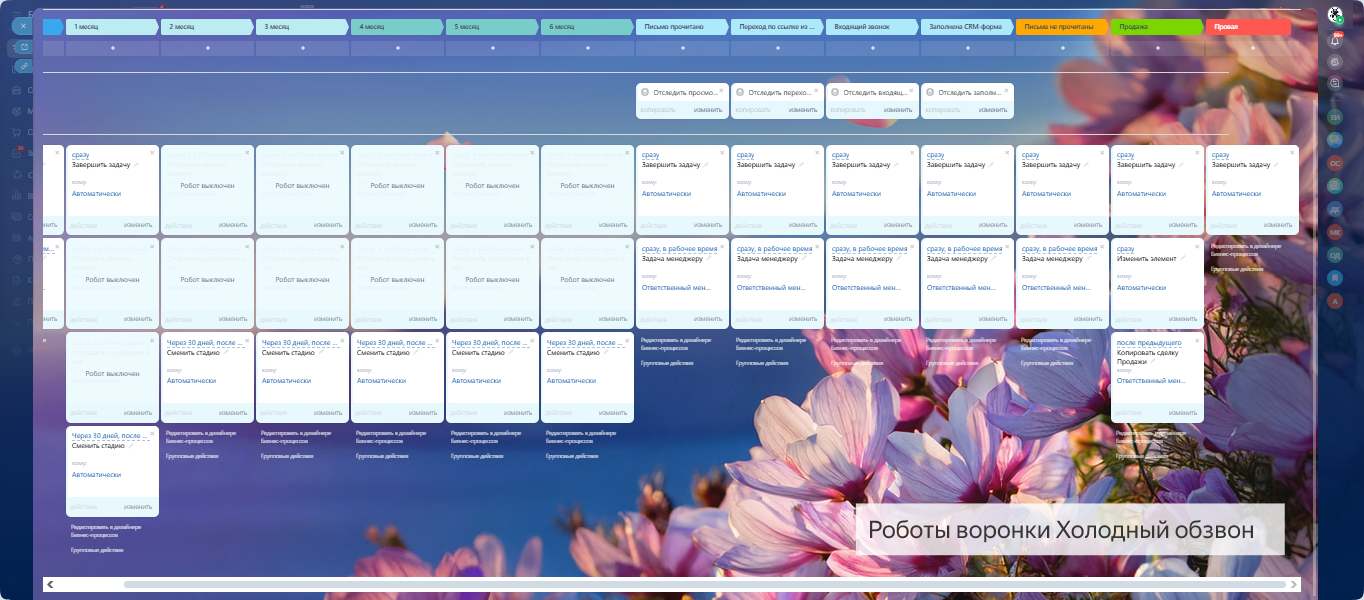
Task: Open notifications bell icon
Action: pyautogui.click(x=1335, y=40)
